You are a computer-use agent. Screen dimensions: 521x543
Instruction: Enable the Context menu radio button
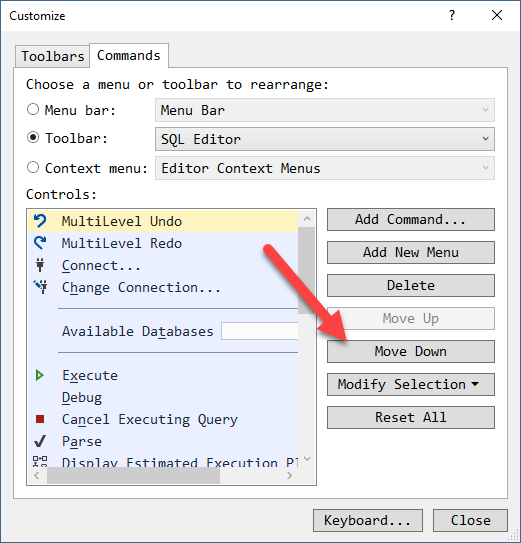point(33,167)
